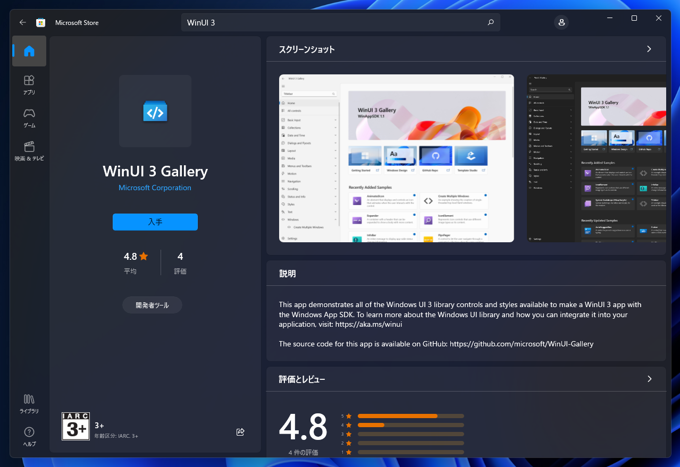Click the 年齢区分: IARC 3+ text
This screenshot has width=680, height=467.
click(116, 436)
